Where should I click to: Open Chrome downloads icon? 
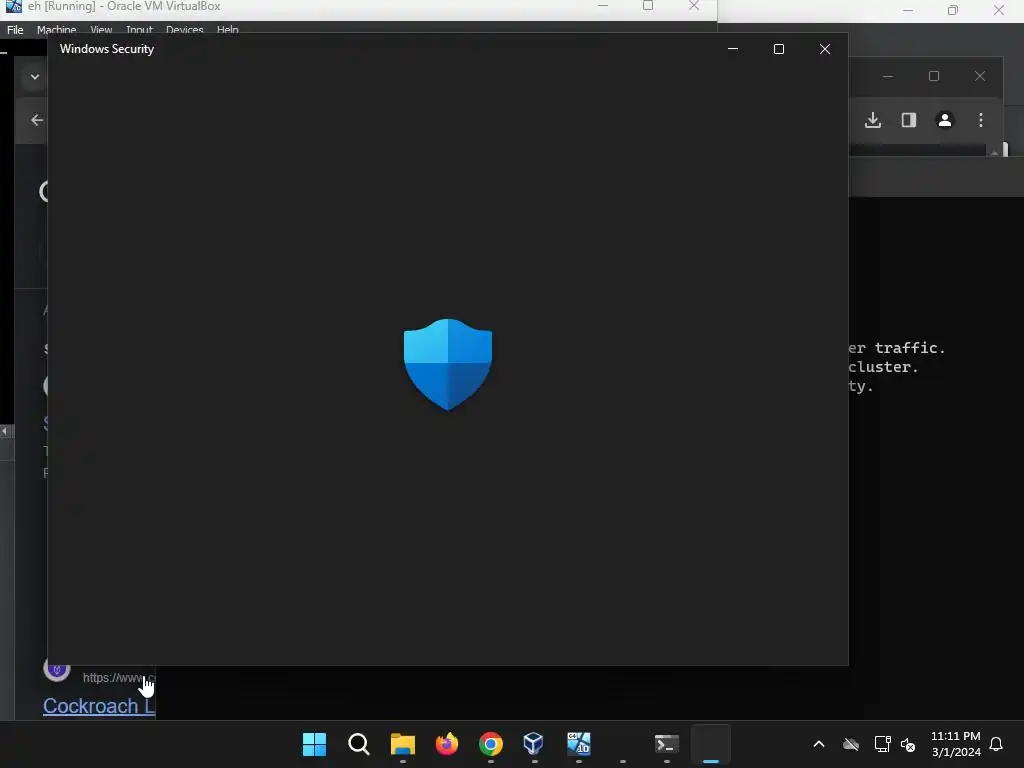pos(872,120)
